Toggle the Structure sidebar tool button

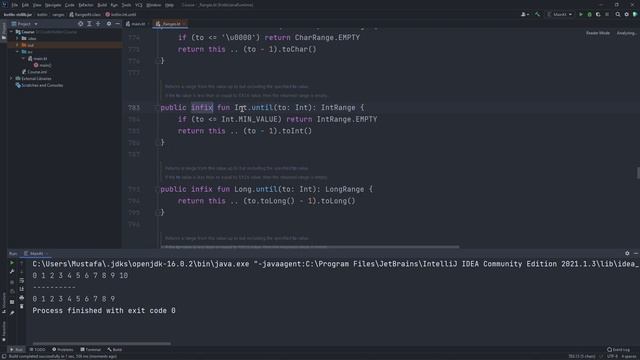pyautogui.click(x=4, y=302)
